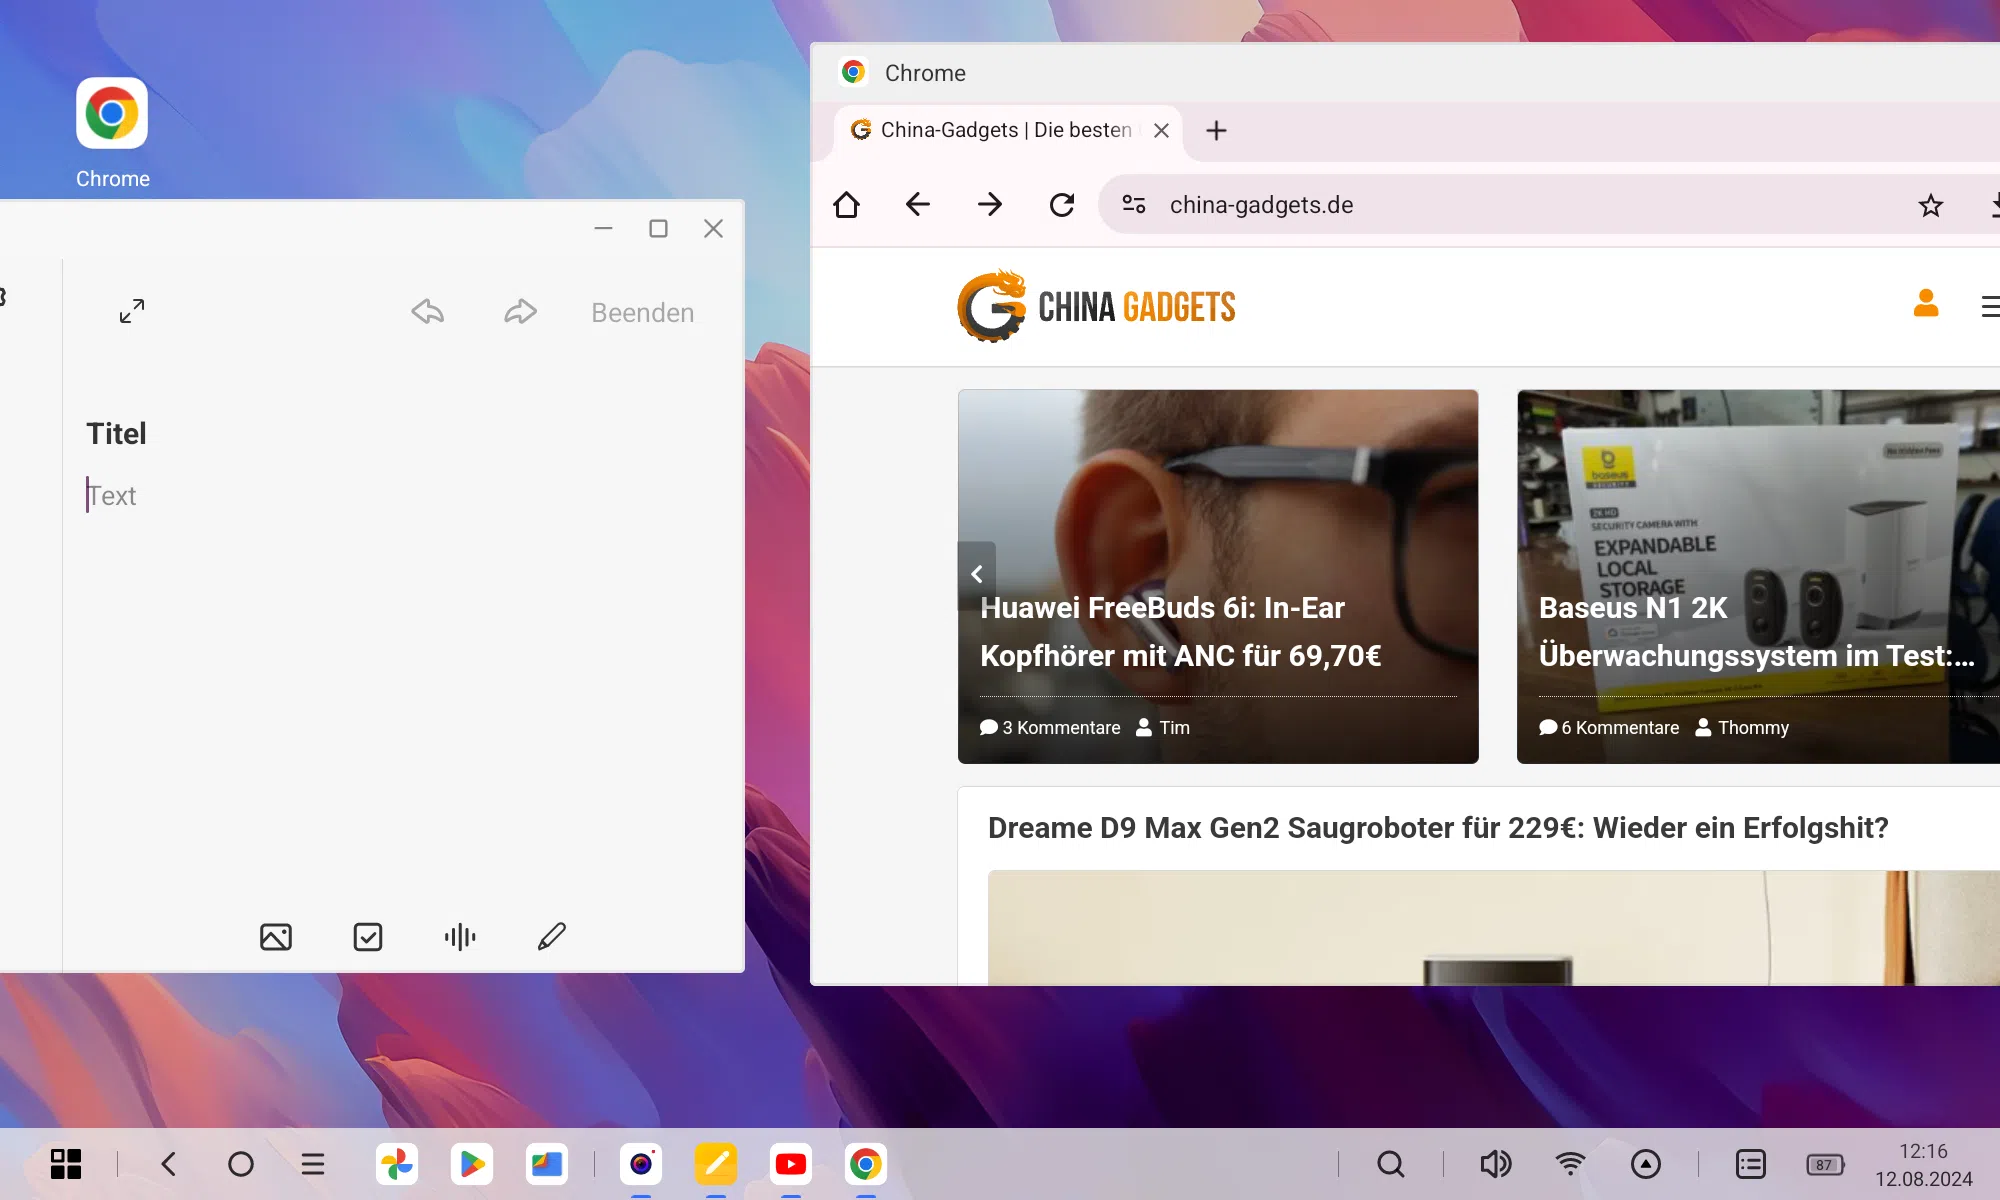Open the file manager taskbar app

point(547,1164)
